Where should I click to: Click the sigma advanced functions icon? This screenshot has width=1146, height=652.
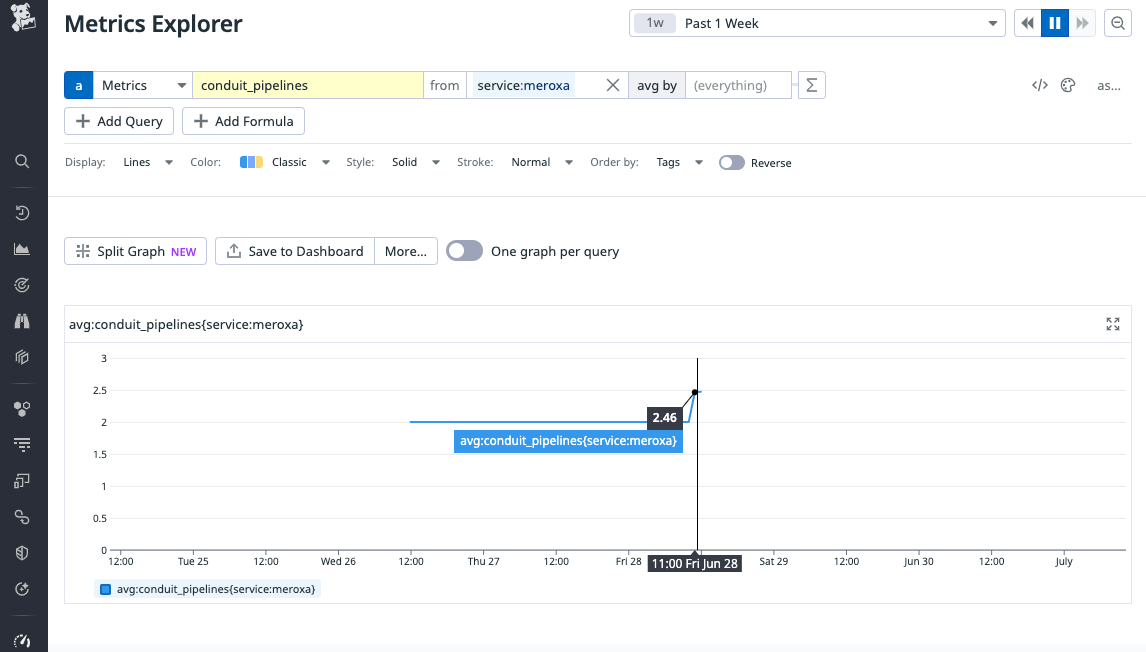click(811, 85)
